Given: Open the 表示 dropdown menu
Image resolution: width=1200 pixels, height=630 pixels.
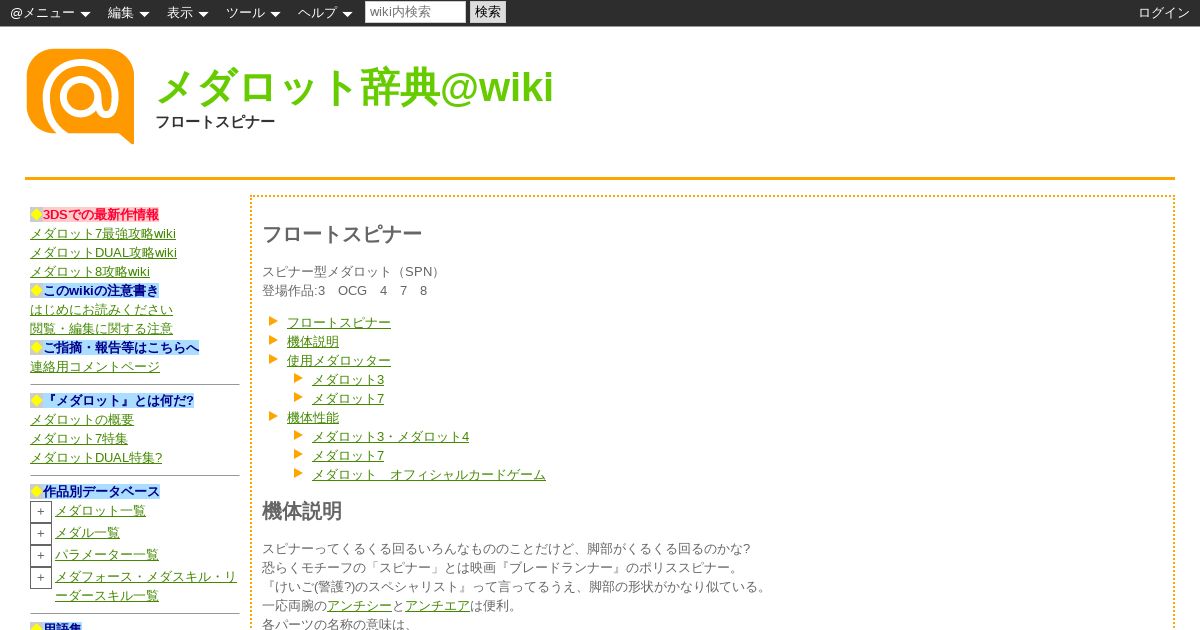Looking at the screenshot, I should tap(187, 13).
